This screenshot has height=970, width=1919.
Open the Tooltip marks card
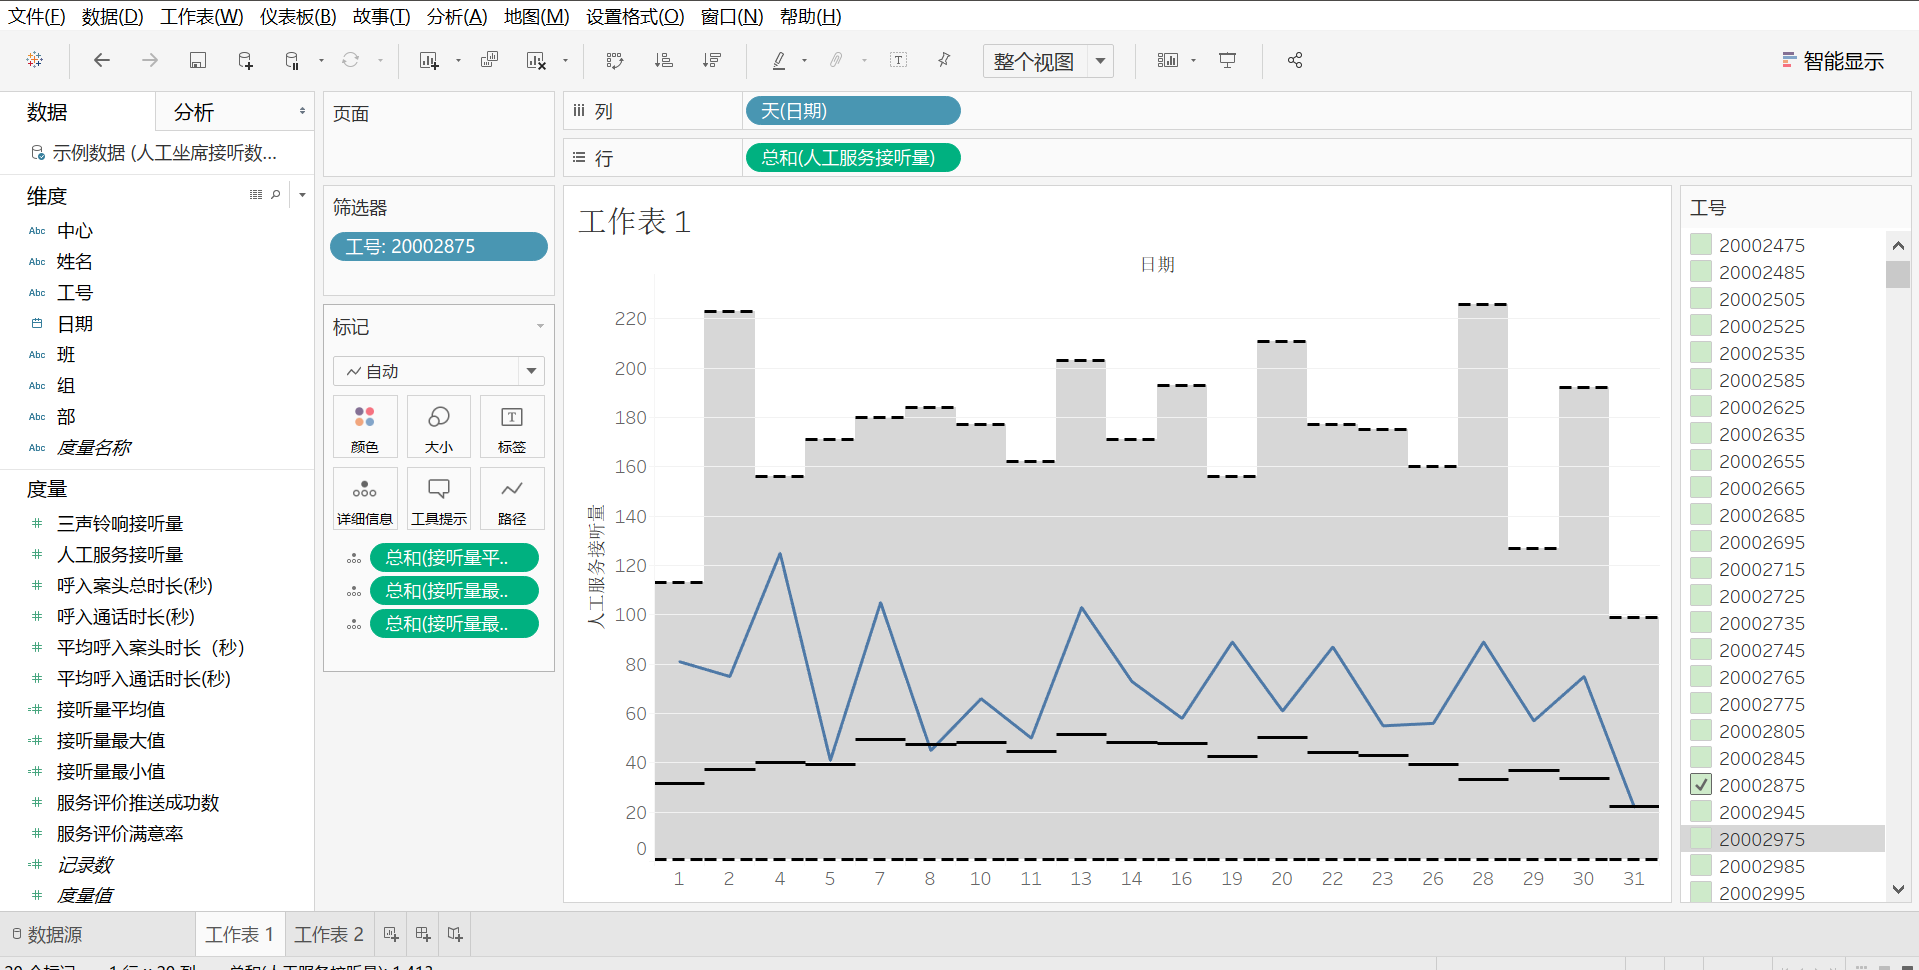(438, 498)
